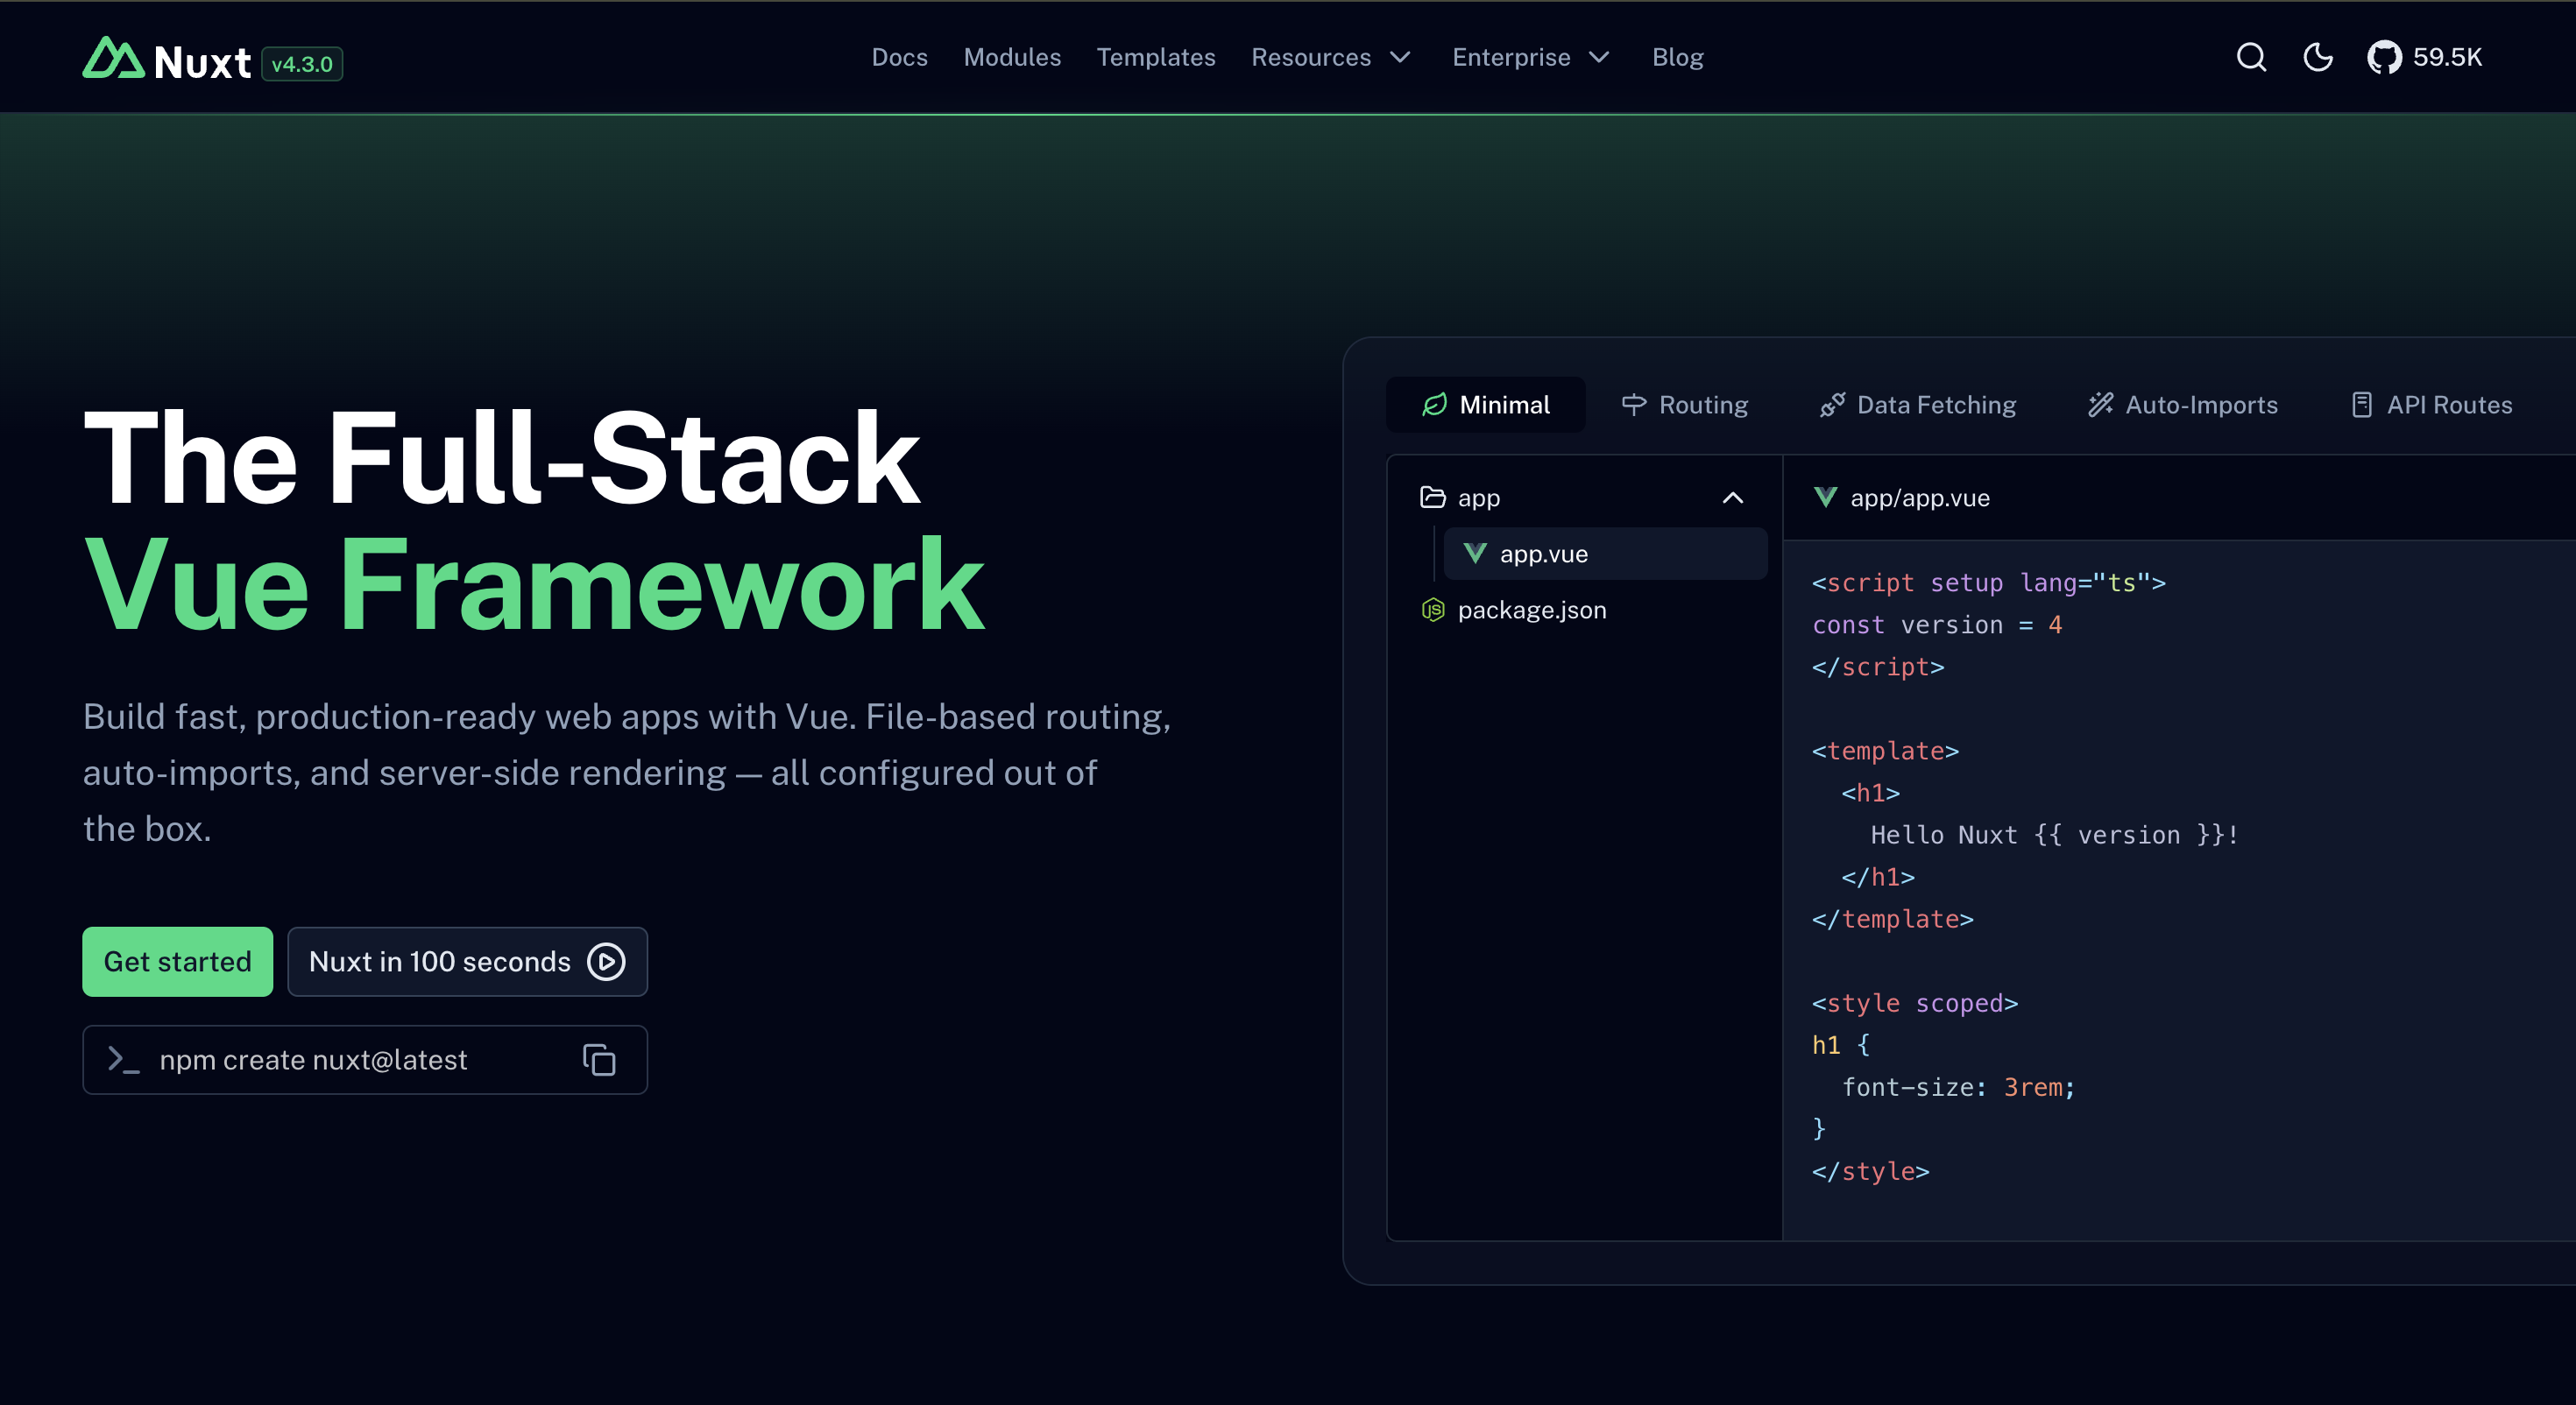Screen dimensions: 2576x1405
Task: Click the Nuxt logo icon
Action: [113, 58]
